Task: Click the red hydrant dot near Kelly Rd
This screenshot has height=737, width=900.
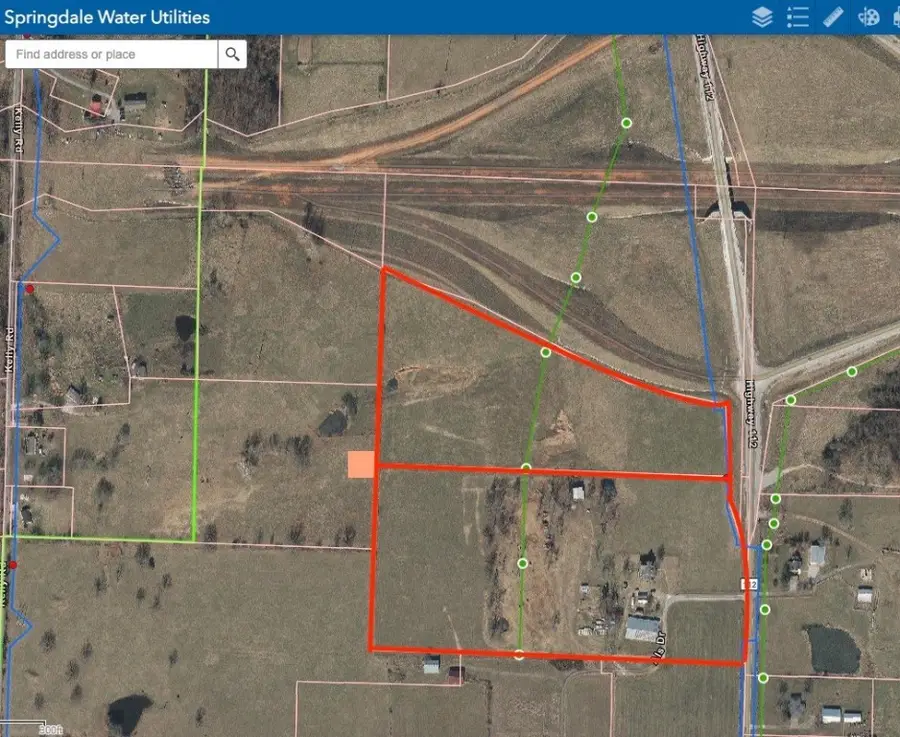Action: click(28, 288)
